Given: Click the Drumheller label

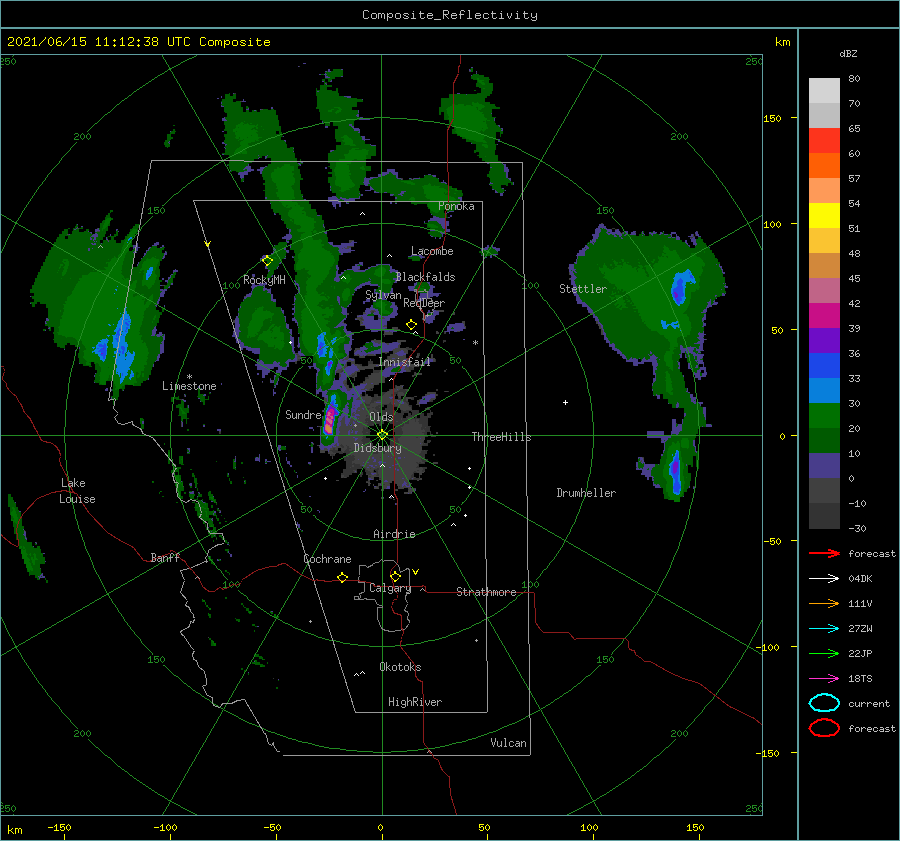Looking at the screenshot, I should pos(586,493).
